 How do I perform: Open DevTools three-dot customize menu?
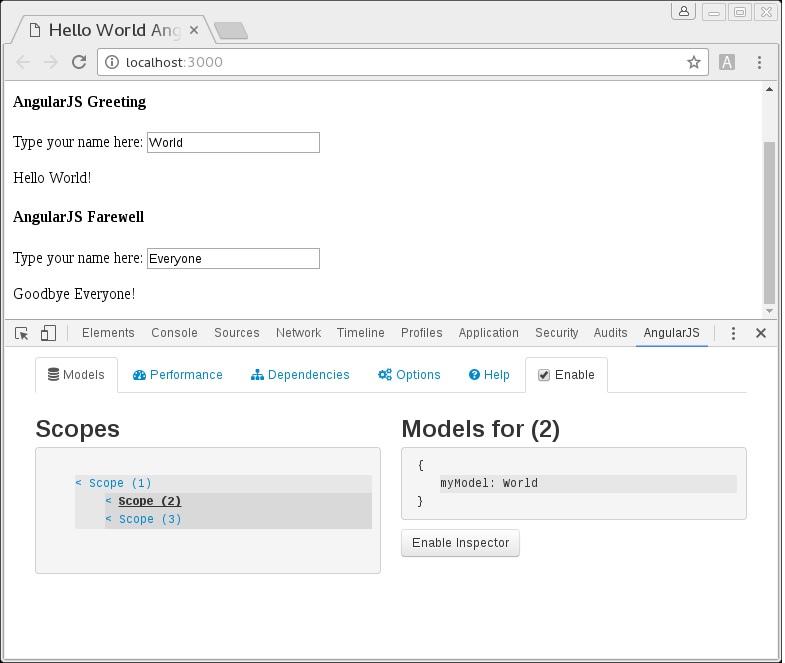pos(733,333)
